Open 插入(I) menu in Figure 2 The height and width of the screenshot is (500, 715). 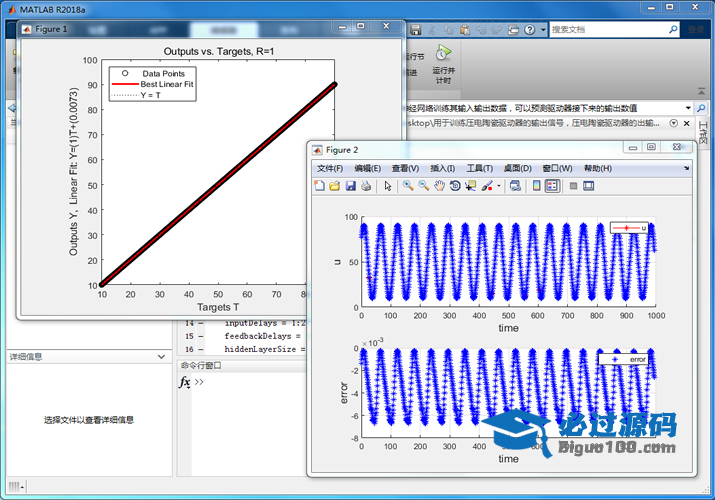[443, 168]
